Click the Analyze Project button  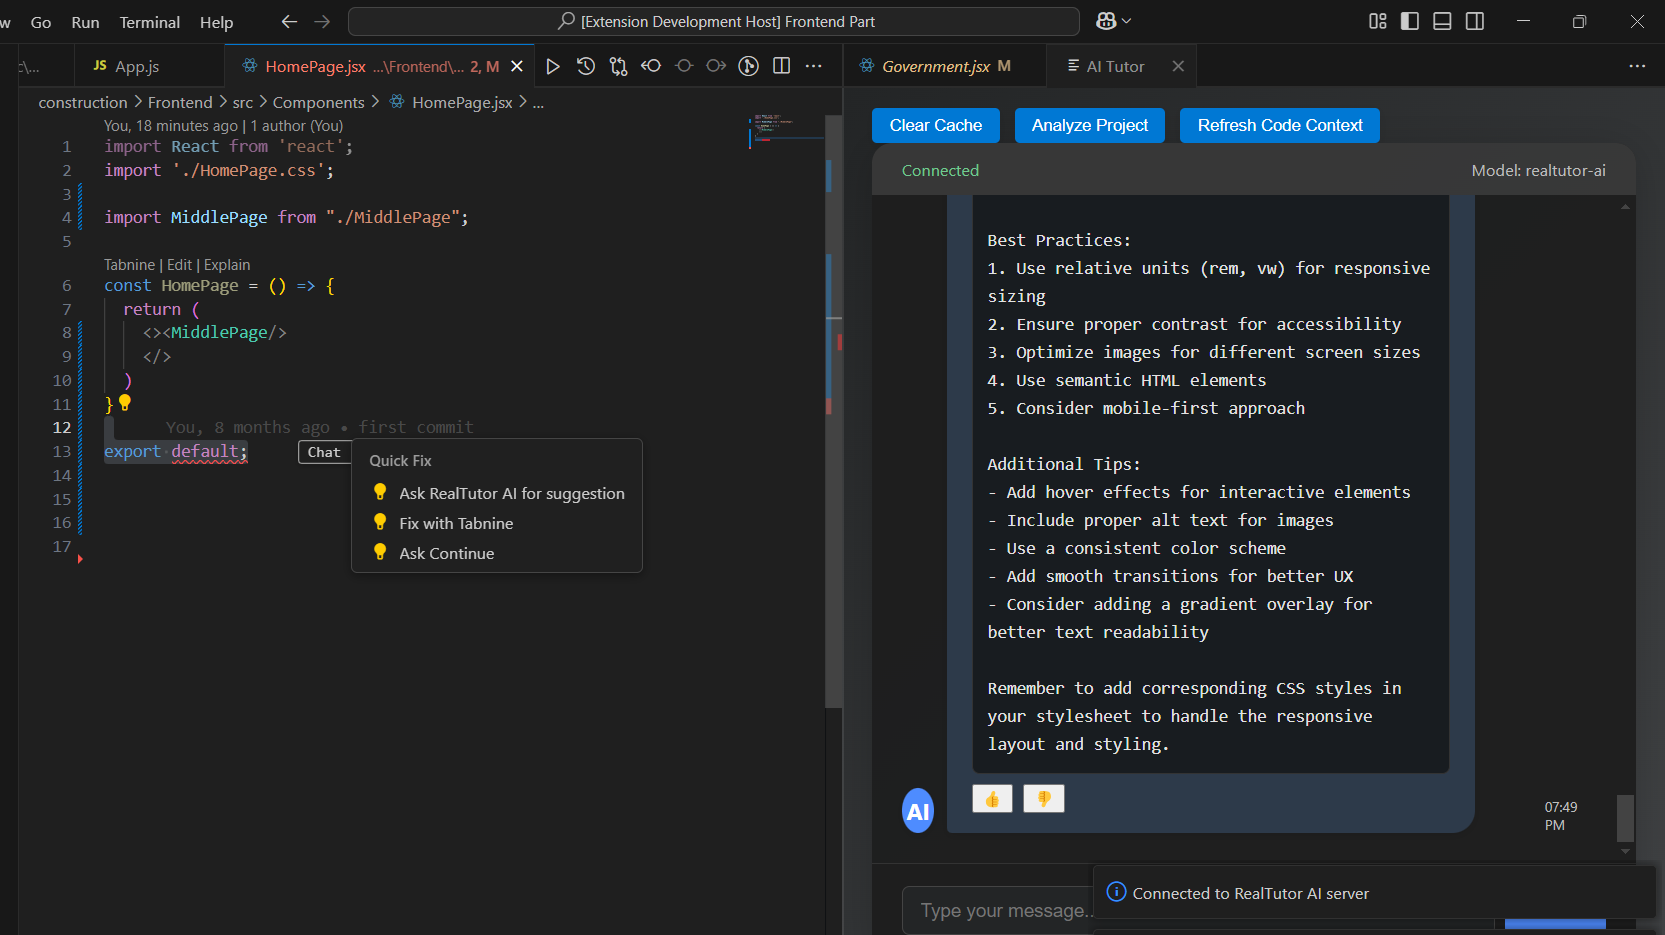tap(1089, 125)
